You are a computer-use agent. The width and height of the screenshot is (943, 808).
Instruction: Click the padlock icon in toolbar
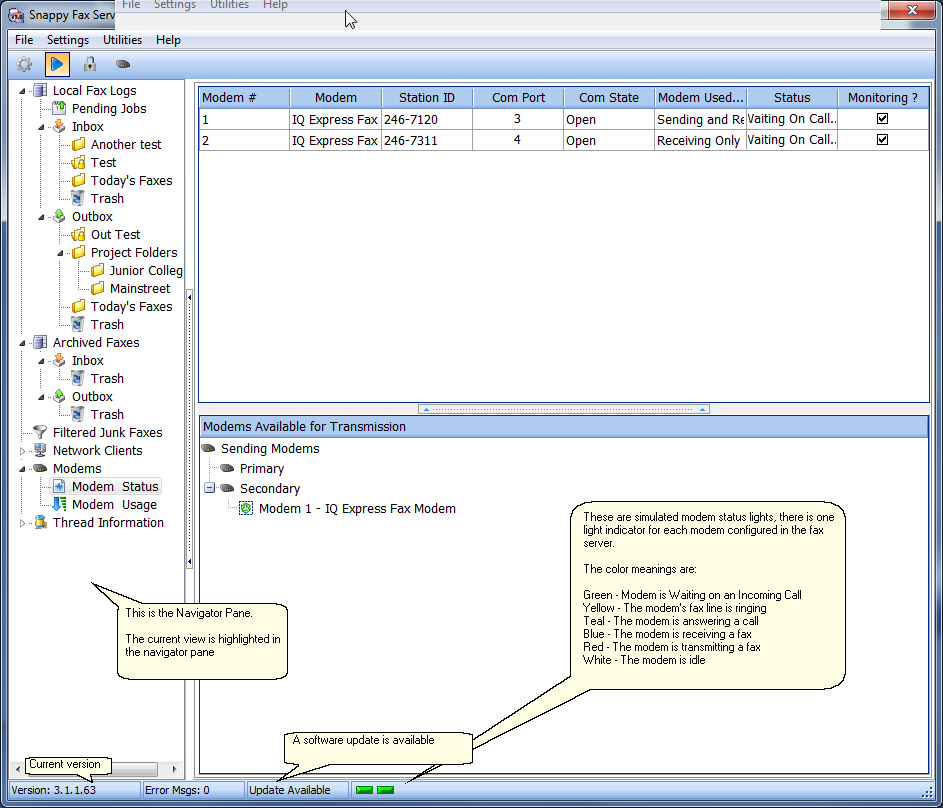coord(90,64)
